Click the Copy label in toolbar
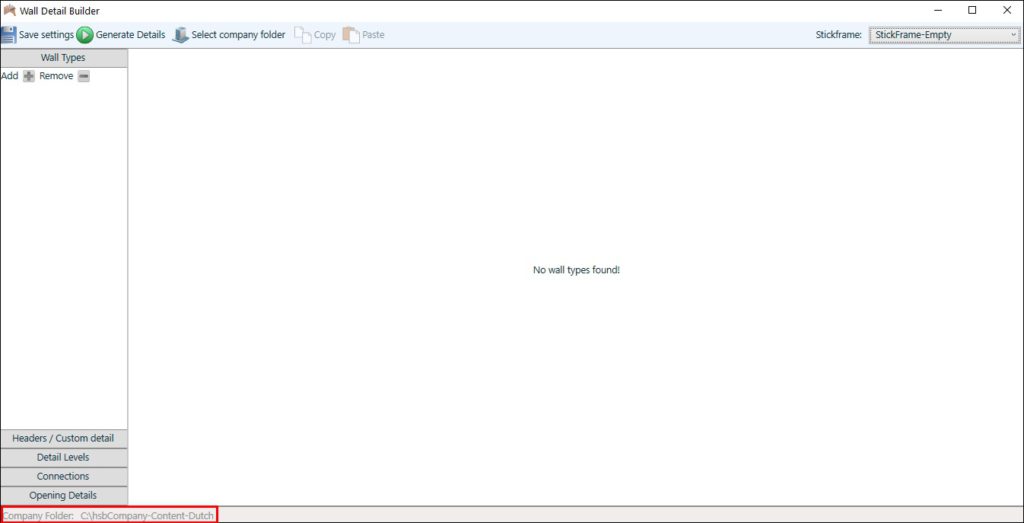This screenshot has width=1024, height=523. tap(325, 35)
